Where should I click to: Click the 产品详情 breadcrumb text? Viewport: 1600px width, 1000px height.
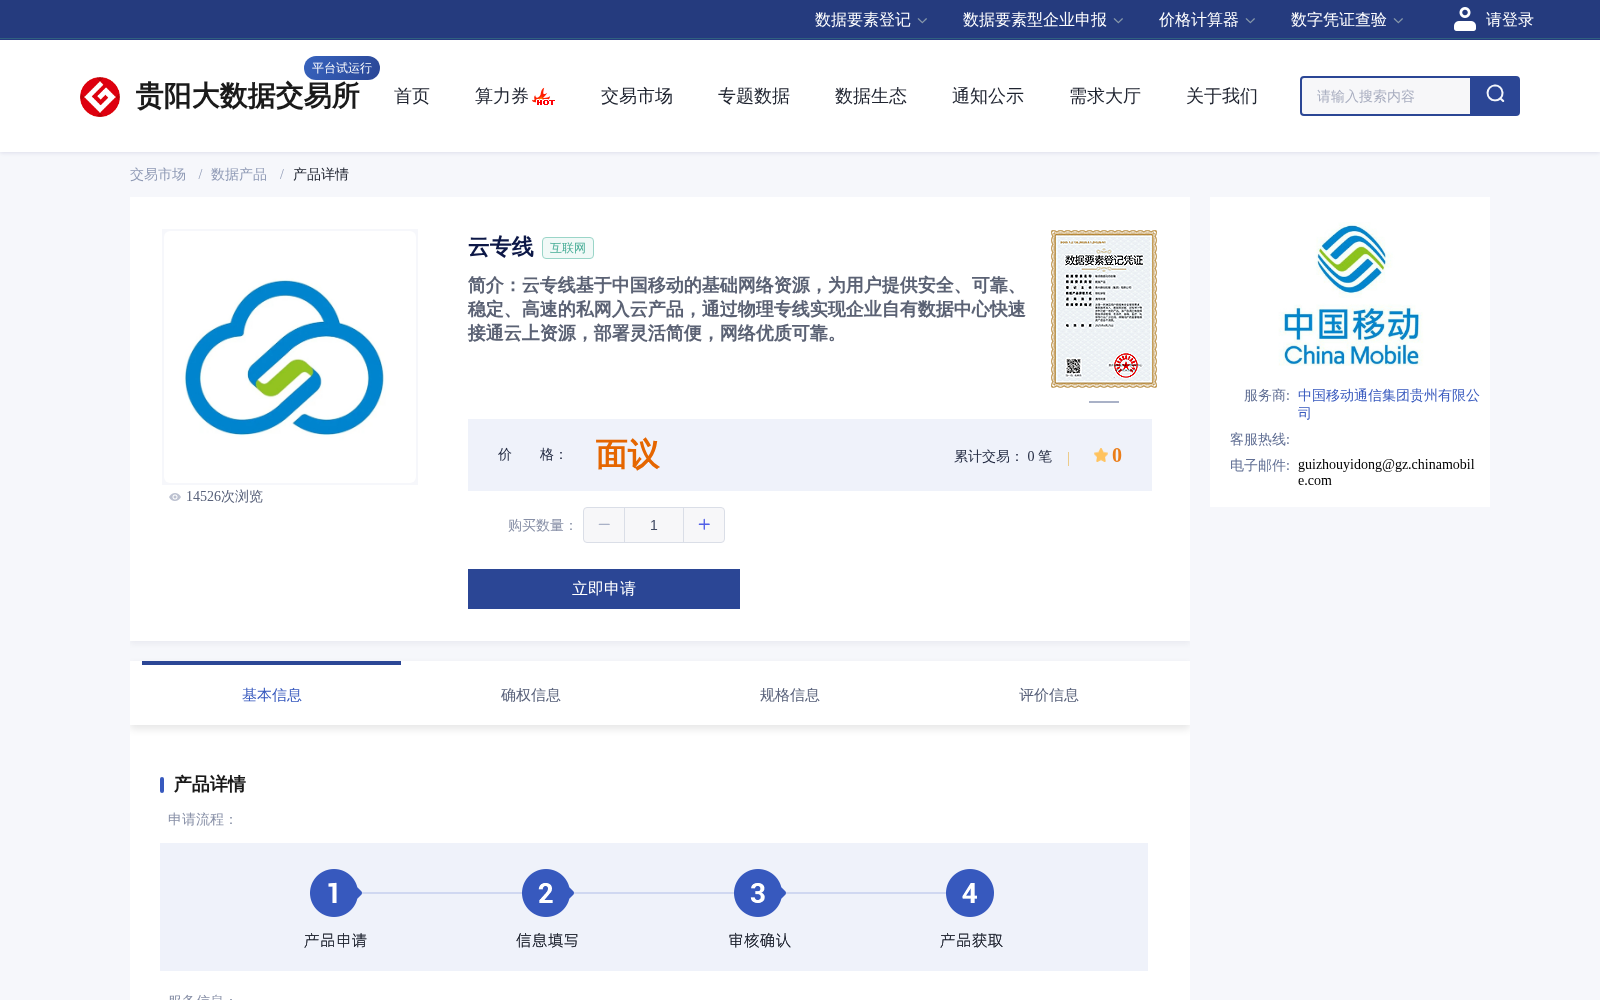pyautogui.click(x=321, y=174)
